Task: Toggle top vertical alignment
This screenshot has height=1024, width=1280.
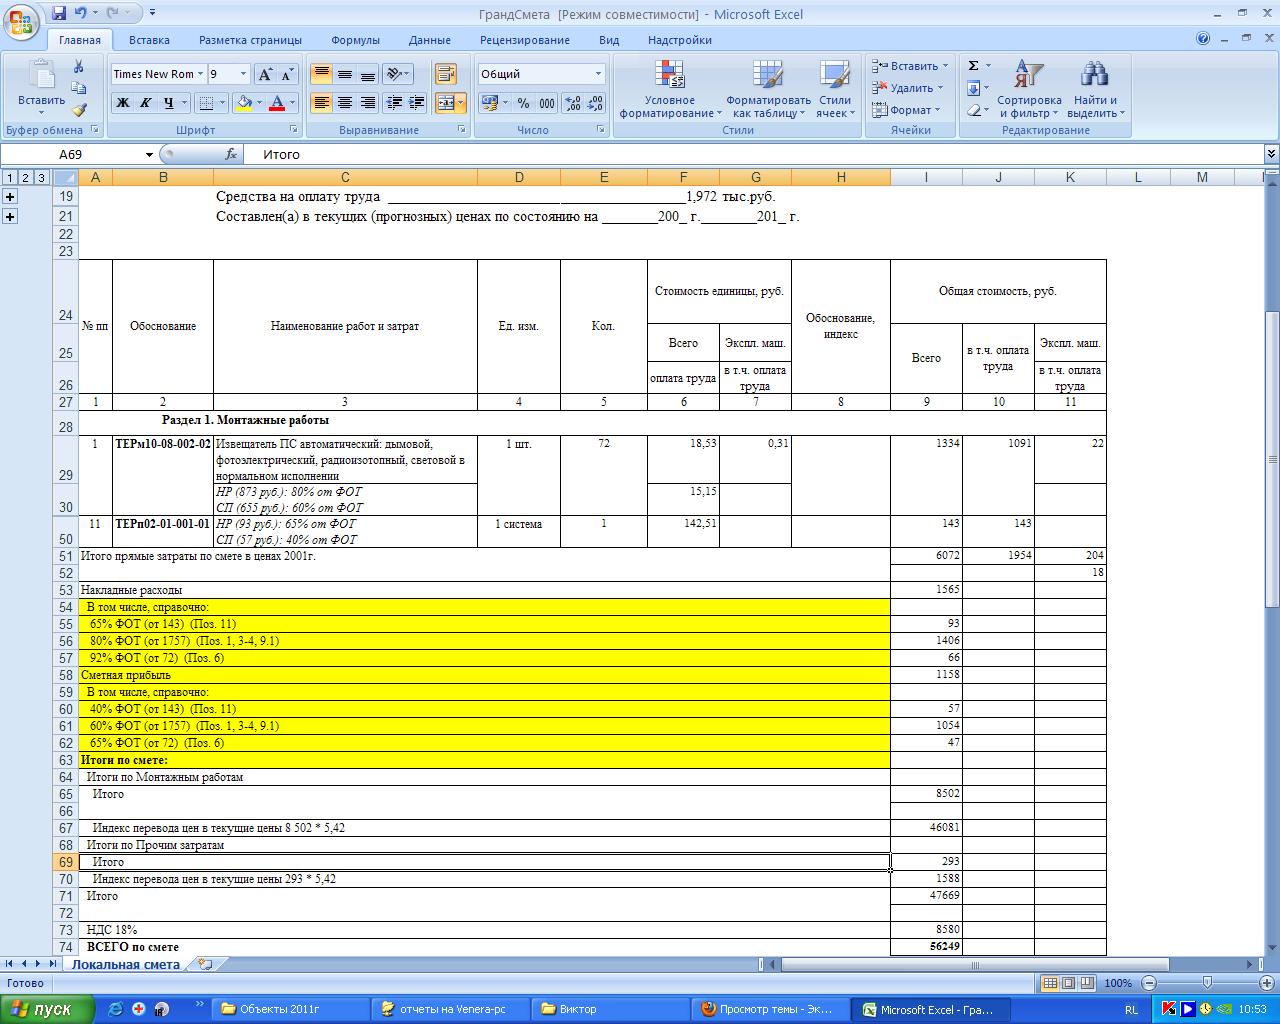Action: (322, 74)
